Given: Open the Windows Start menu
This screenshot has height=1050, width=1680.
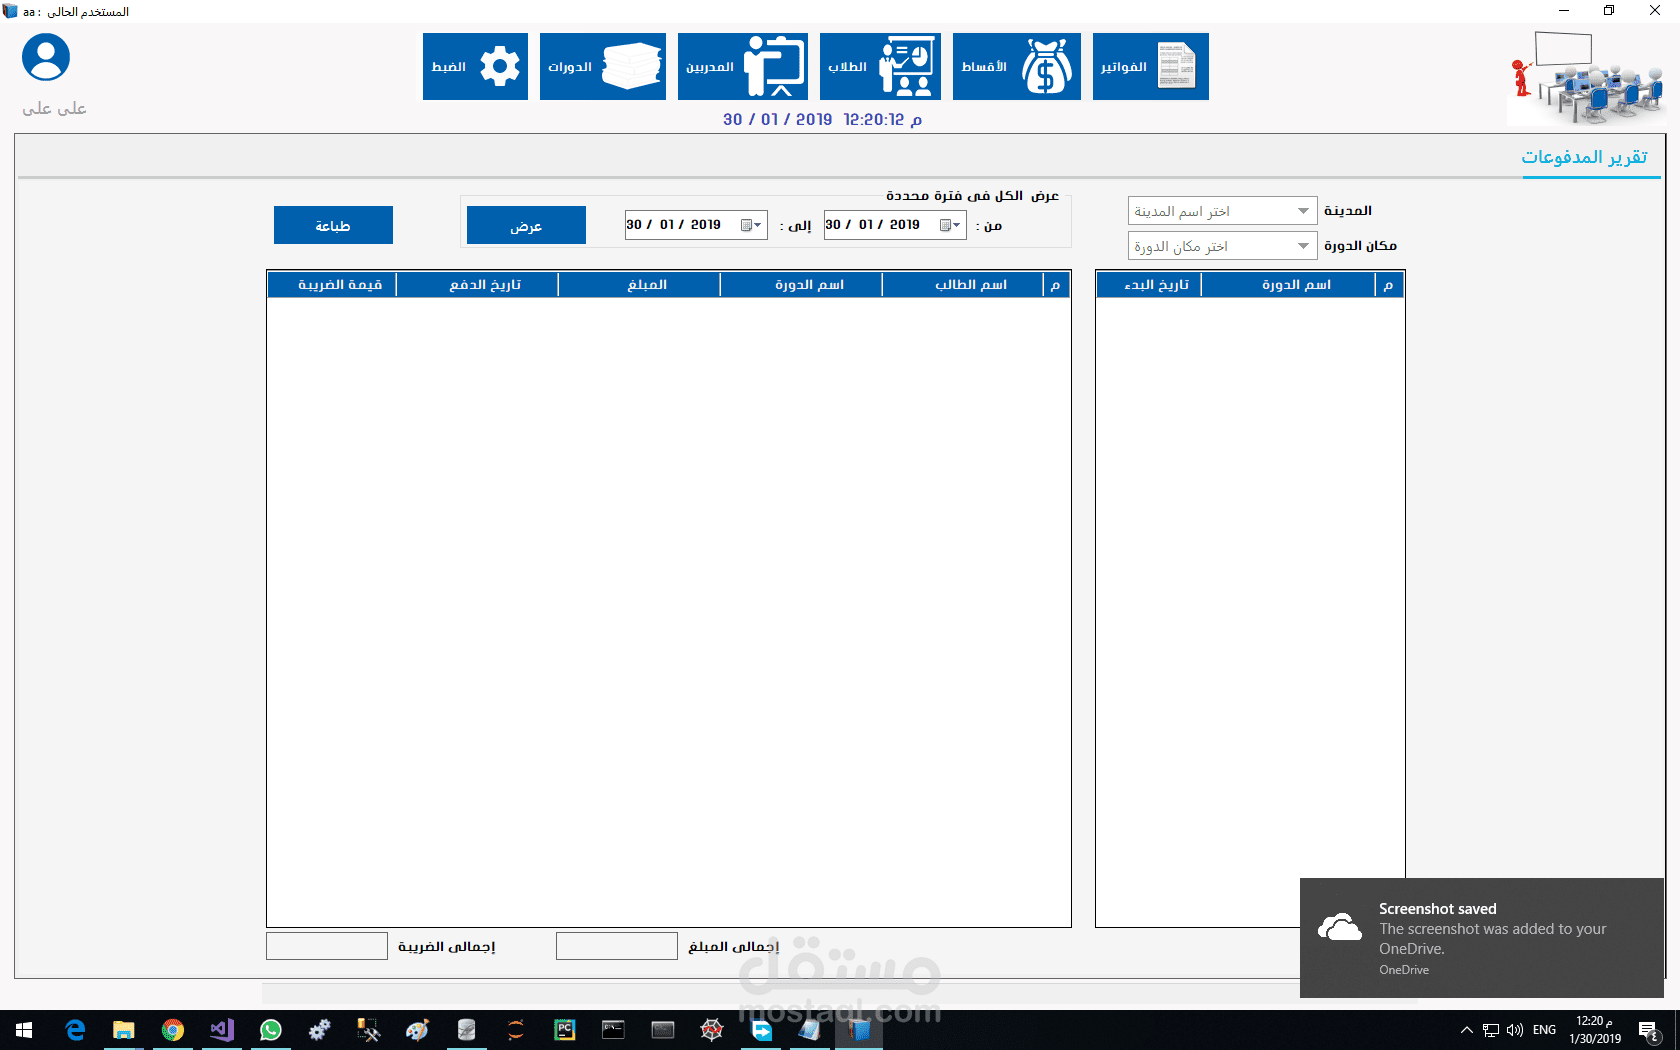Looking at the screenshot, I should tap(24, 1030).
